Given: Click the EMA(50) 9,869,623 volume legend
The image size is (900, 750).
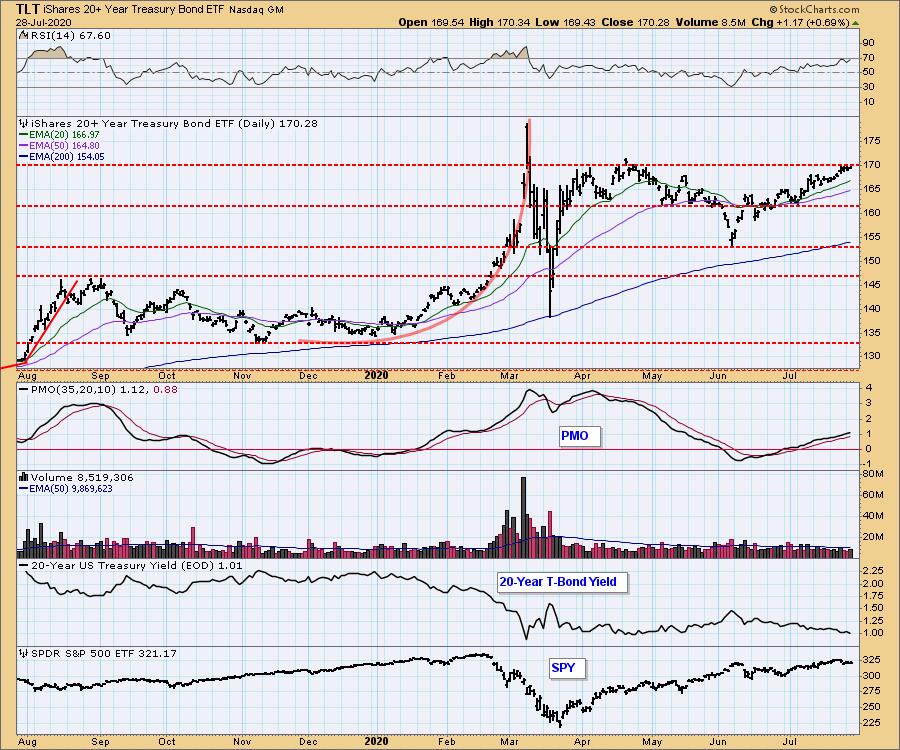Looking at the screenshot, I should pyautogui.click(x=71, y=489).
